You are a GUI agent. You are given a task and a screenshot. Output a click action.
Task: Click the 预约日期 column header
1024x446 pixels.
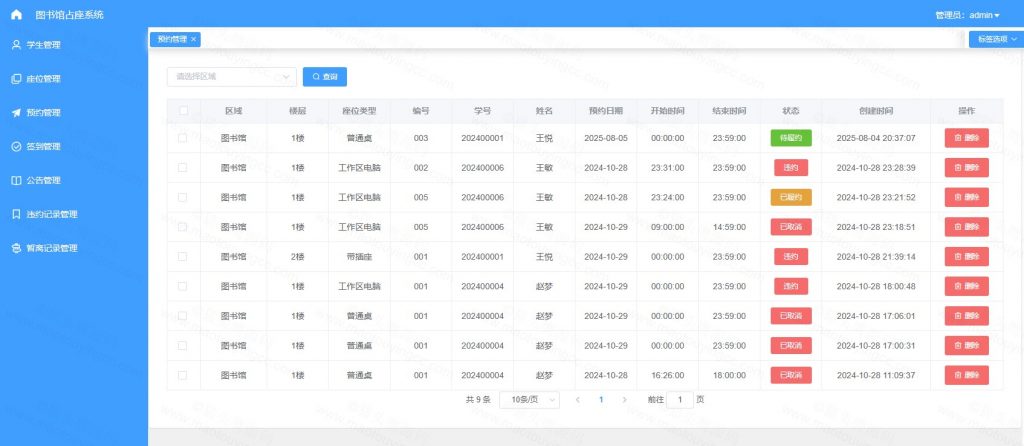click(605, 111)
